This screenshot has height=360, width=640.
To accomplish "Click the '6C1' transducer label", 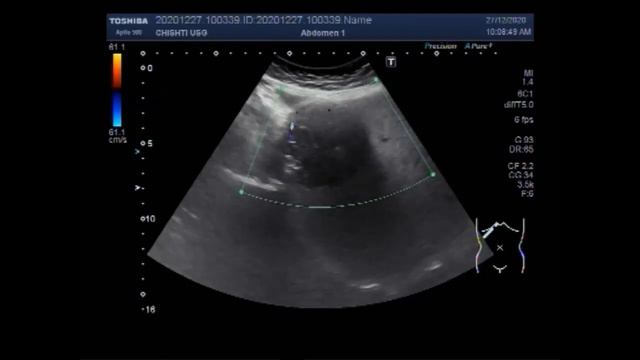I will [x=525, y=94].
